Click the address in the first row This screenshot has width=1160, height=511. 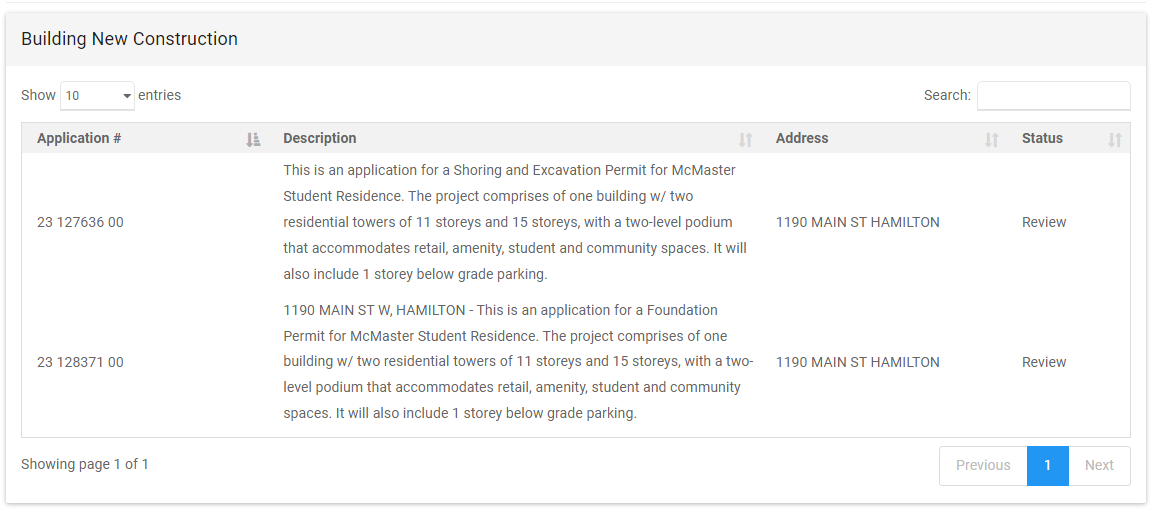coord(857,222)
